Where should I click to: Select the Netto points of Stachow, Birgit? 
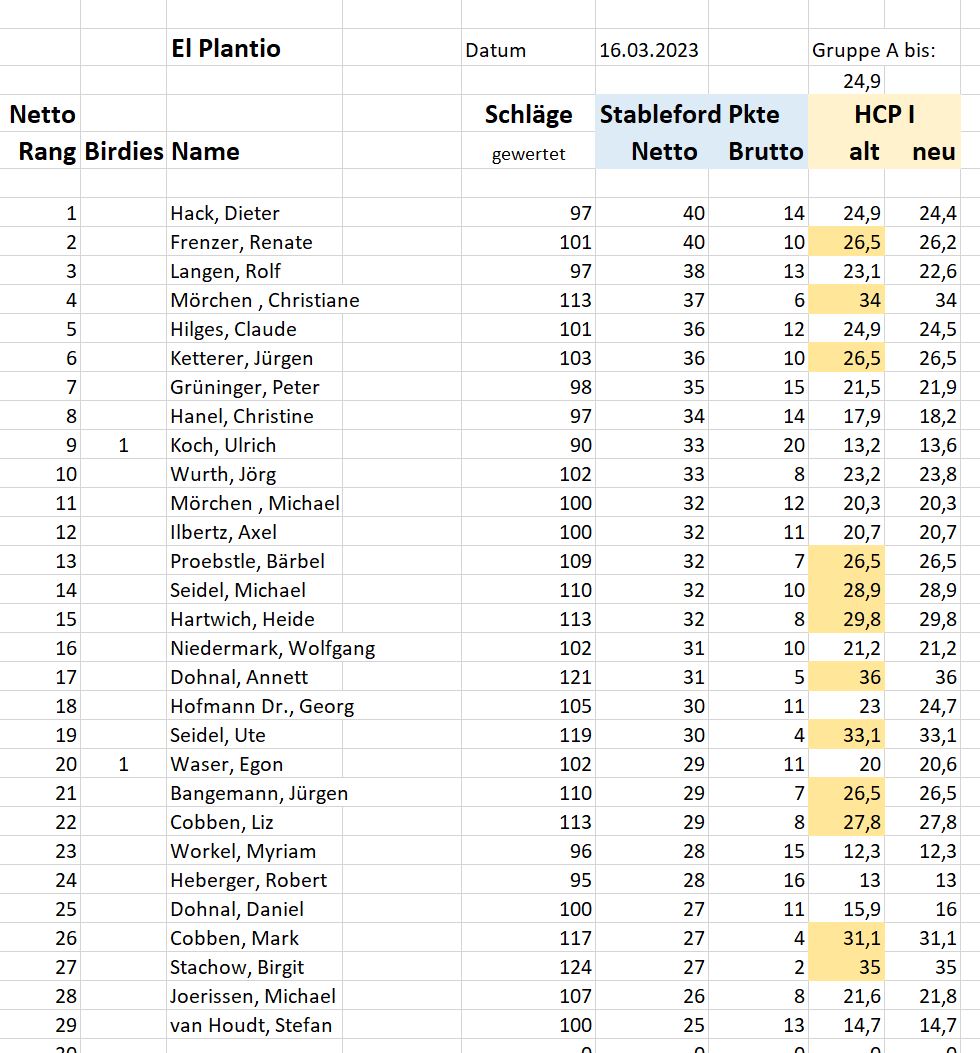click(x=652, y=967)
